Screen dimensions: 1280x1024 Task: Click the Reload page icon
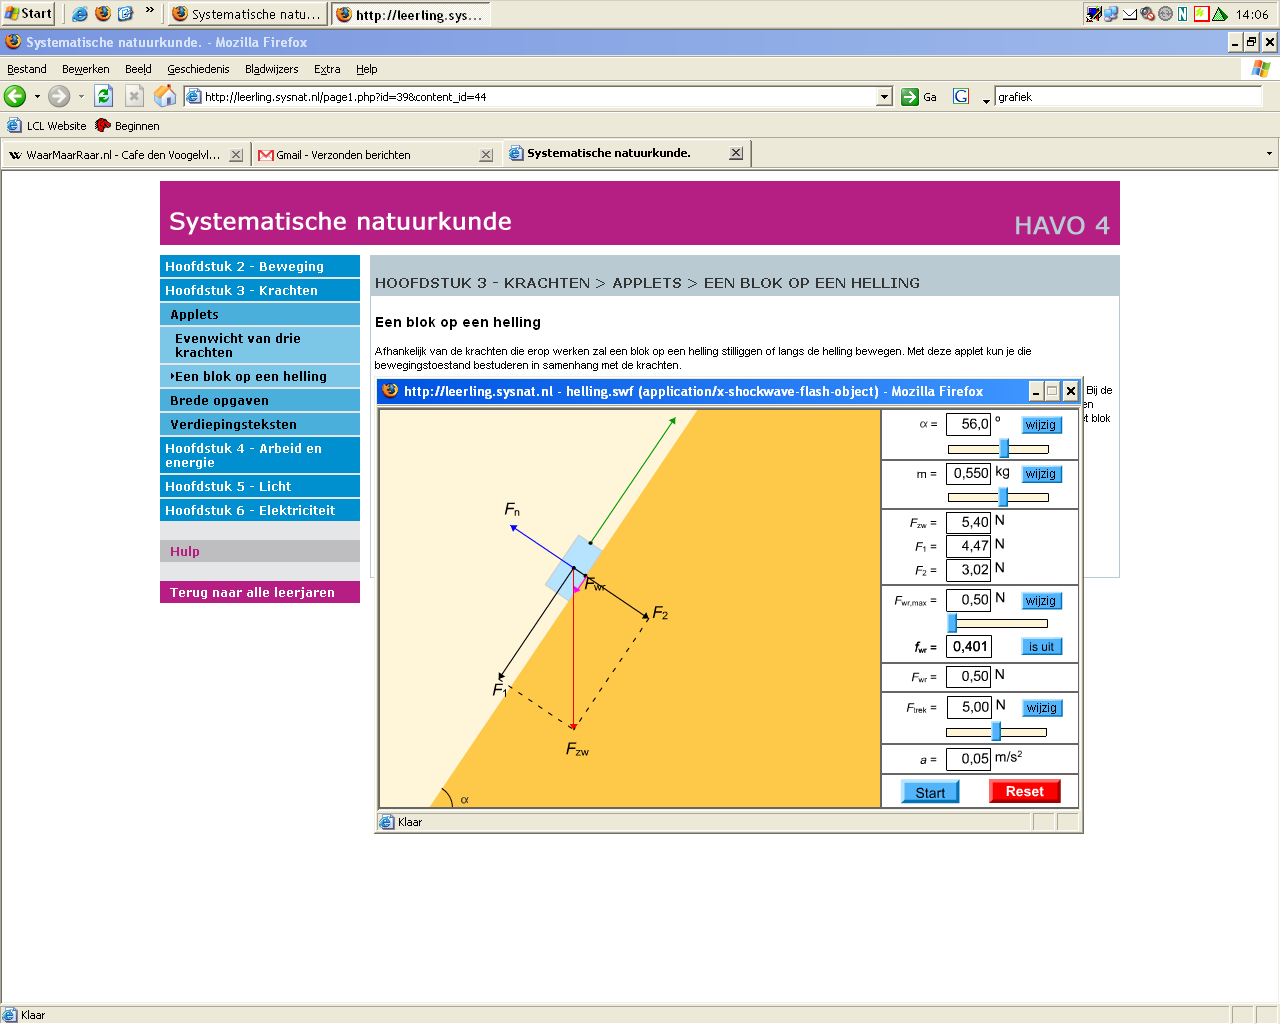pyautogui.click(x=103, y=96)
